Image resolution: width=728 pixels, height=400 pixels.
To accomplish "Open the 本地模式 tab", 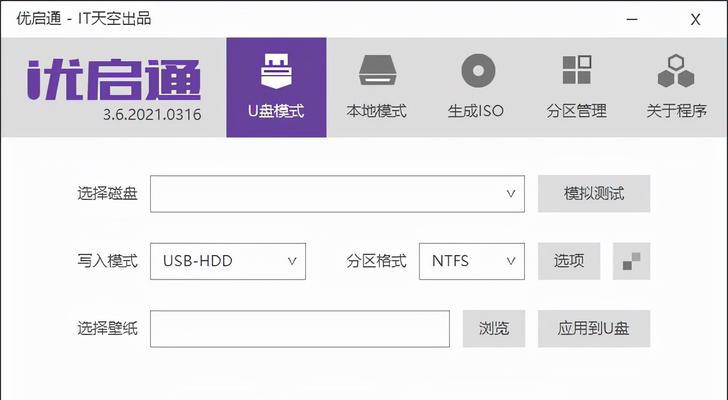I will [x=377, y=87].
